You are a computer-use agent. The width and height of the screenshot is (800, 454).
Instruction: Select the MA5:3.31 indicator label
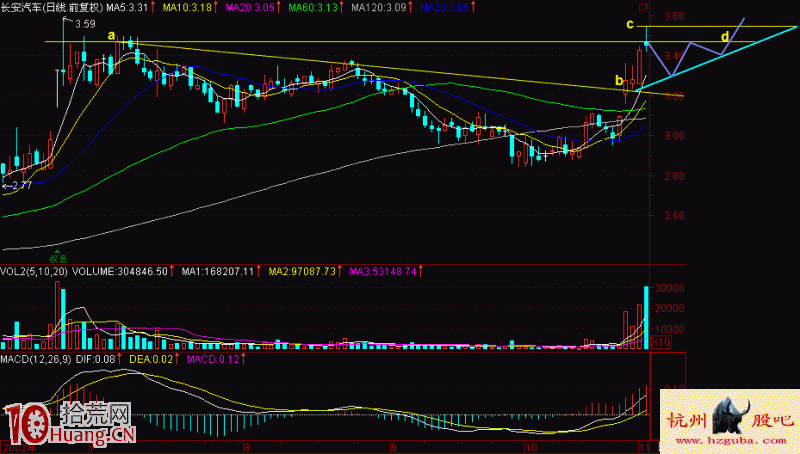127,8
